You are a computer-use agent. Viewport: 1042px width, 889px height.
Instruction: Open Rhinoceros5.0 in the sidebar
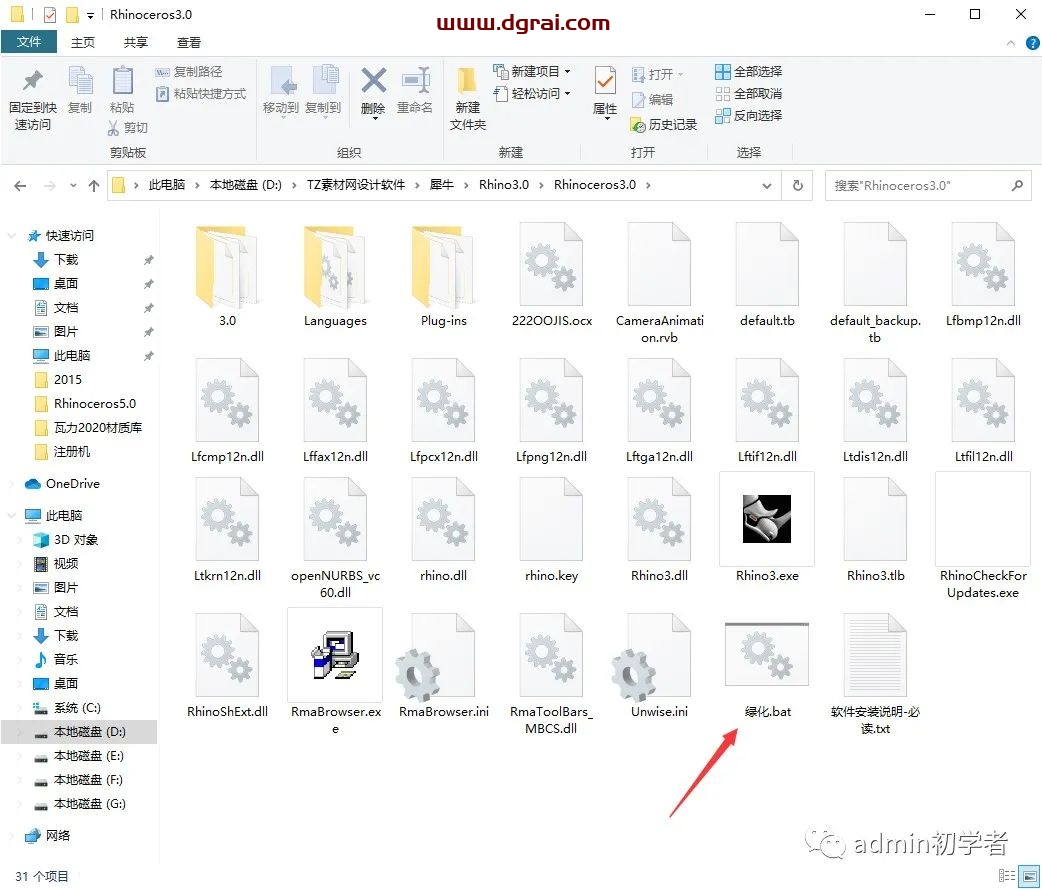tap(94, 403)
